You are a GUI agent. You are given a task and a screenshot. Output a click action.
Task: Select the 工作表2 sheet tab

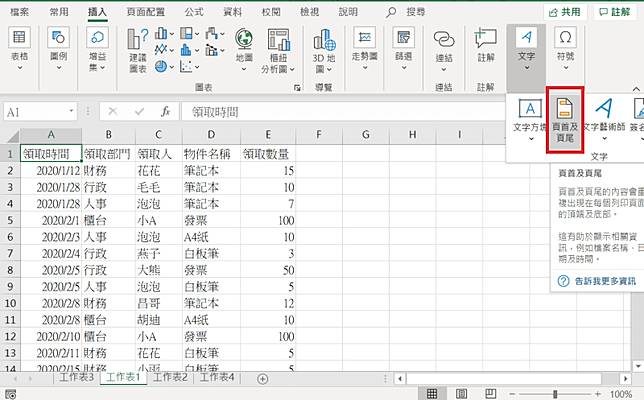170,377
